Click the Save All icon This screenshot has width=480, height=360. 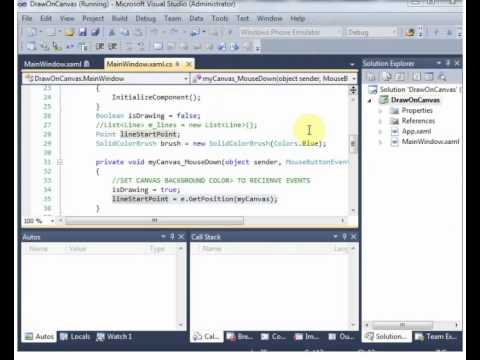(x=96, y=32)
